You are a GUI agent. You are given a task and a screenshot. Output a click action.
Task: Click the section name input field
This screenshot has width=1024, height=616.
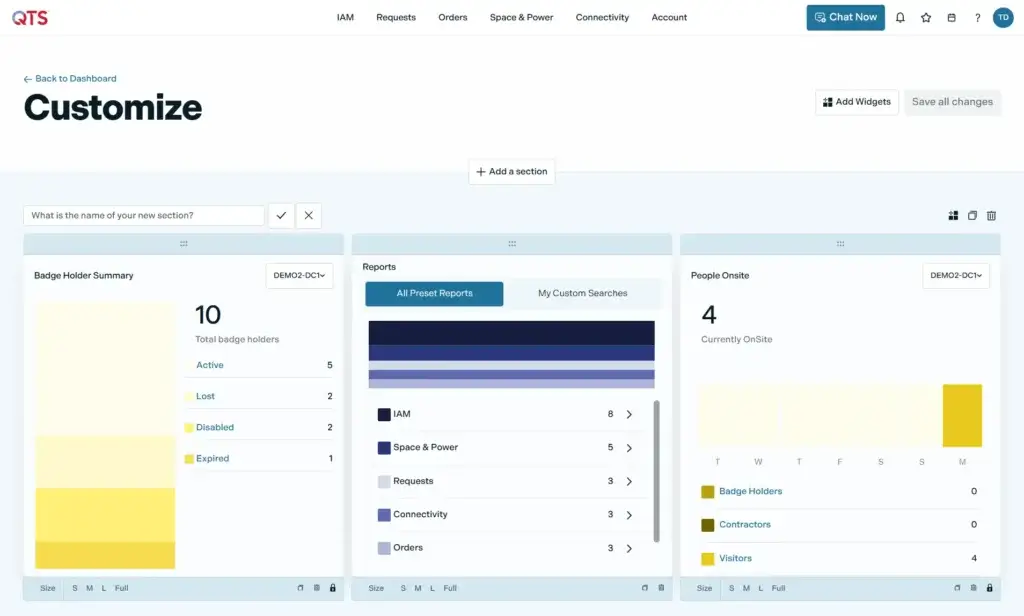pyautogui.click(x=144, y=216)
